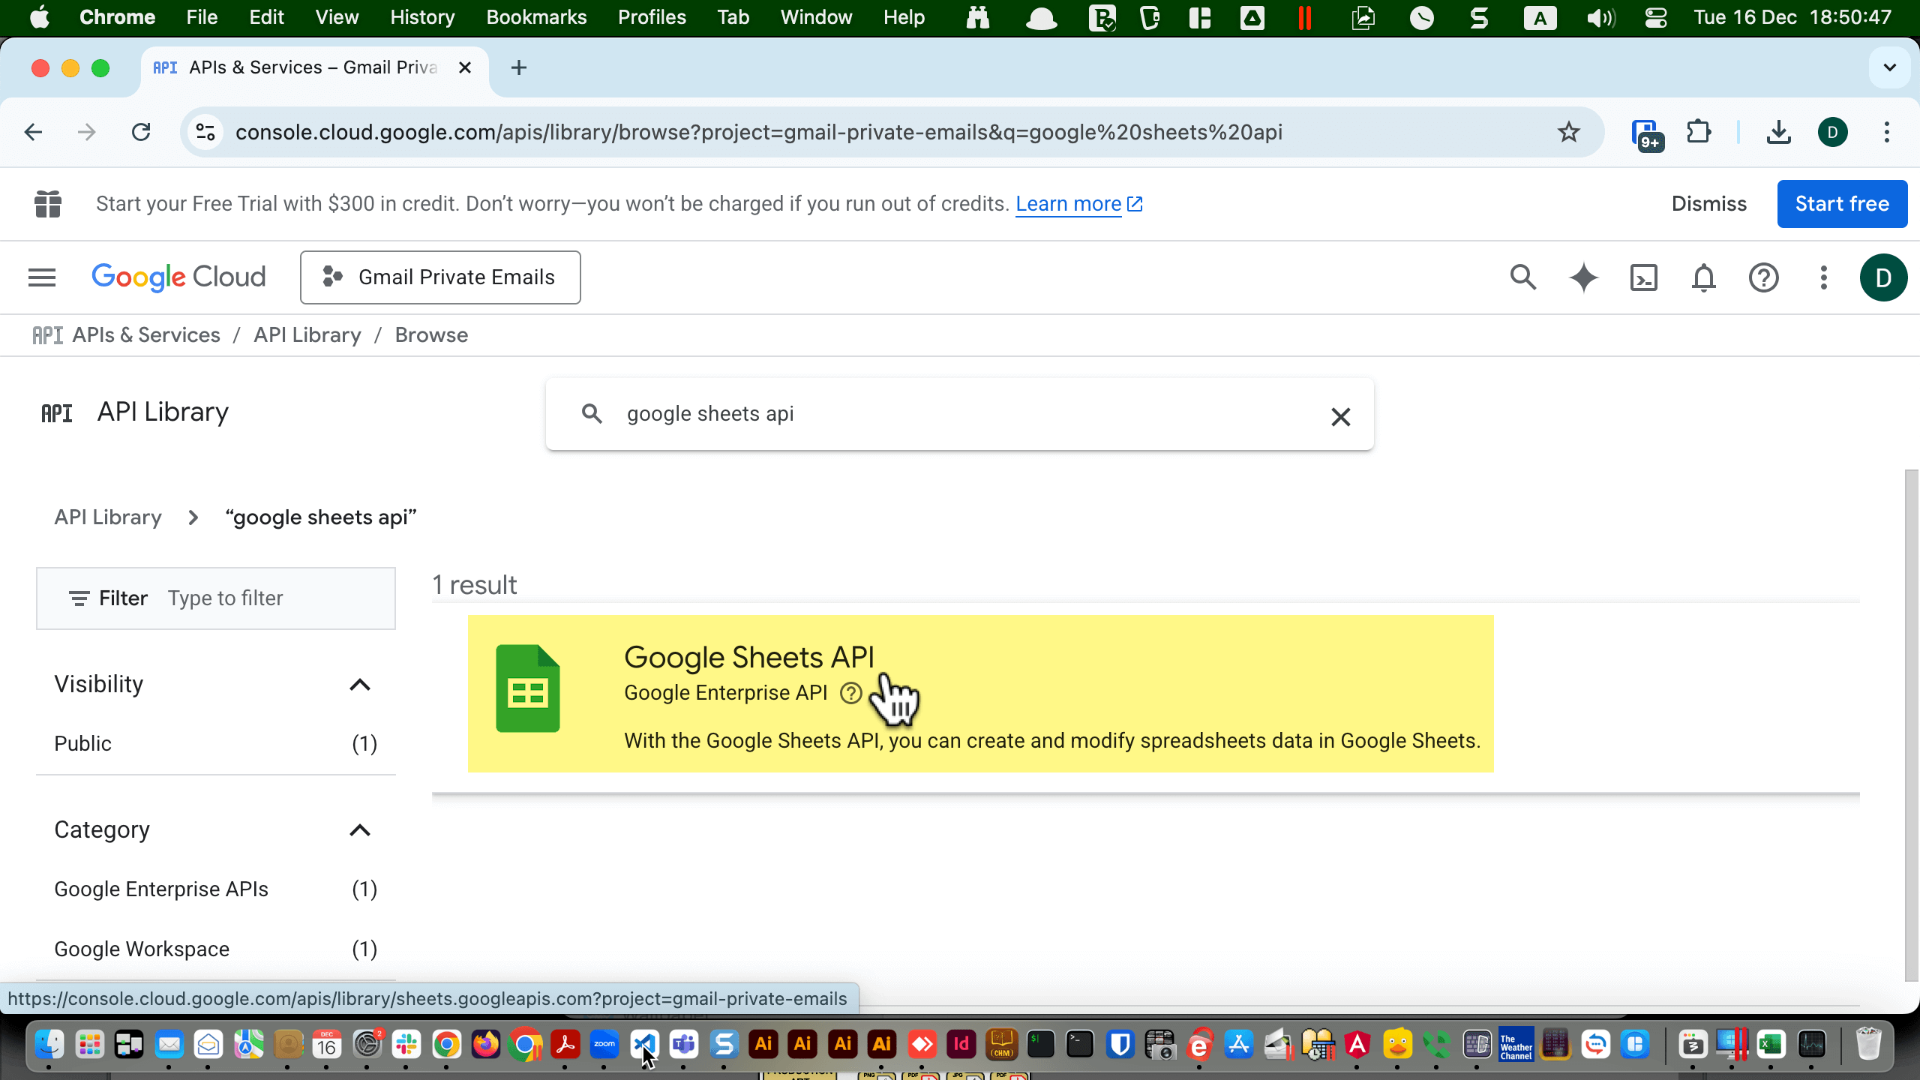Click the search magnifier in the top bar
This screenshot has height=1080, width=1920.
pos(1522,278)
